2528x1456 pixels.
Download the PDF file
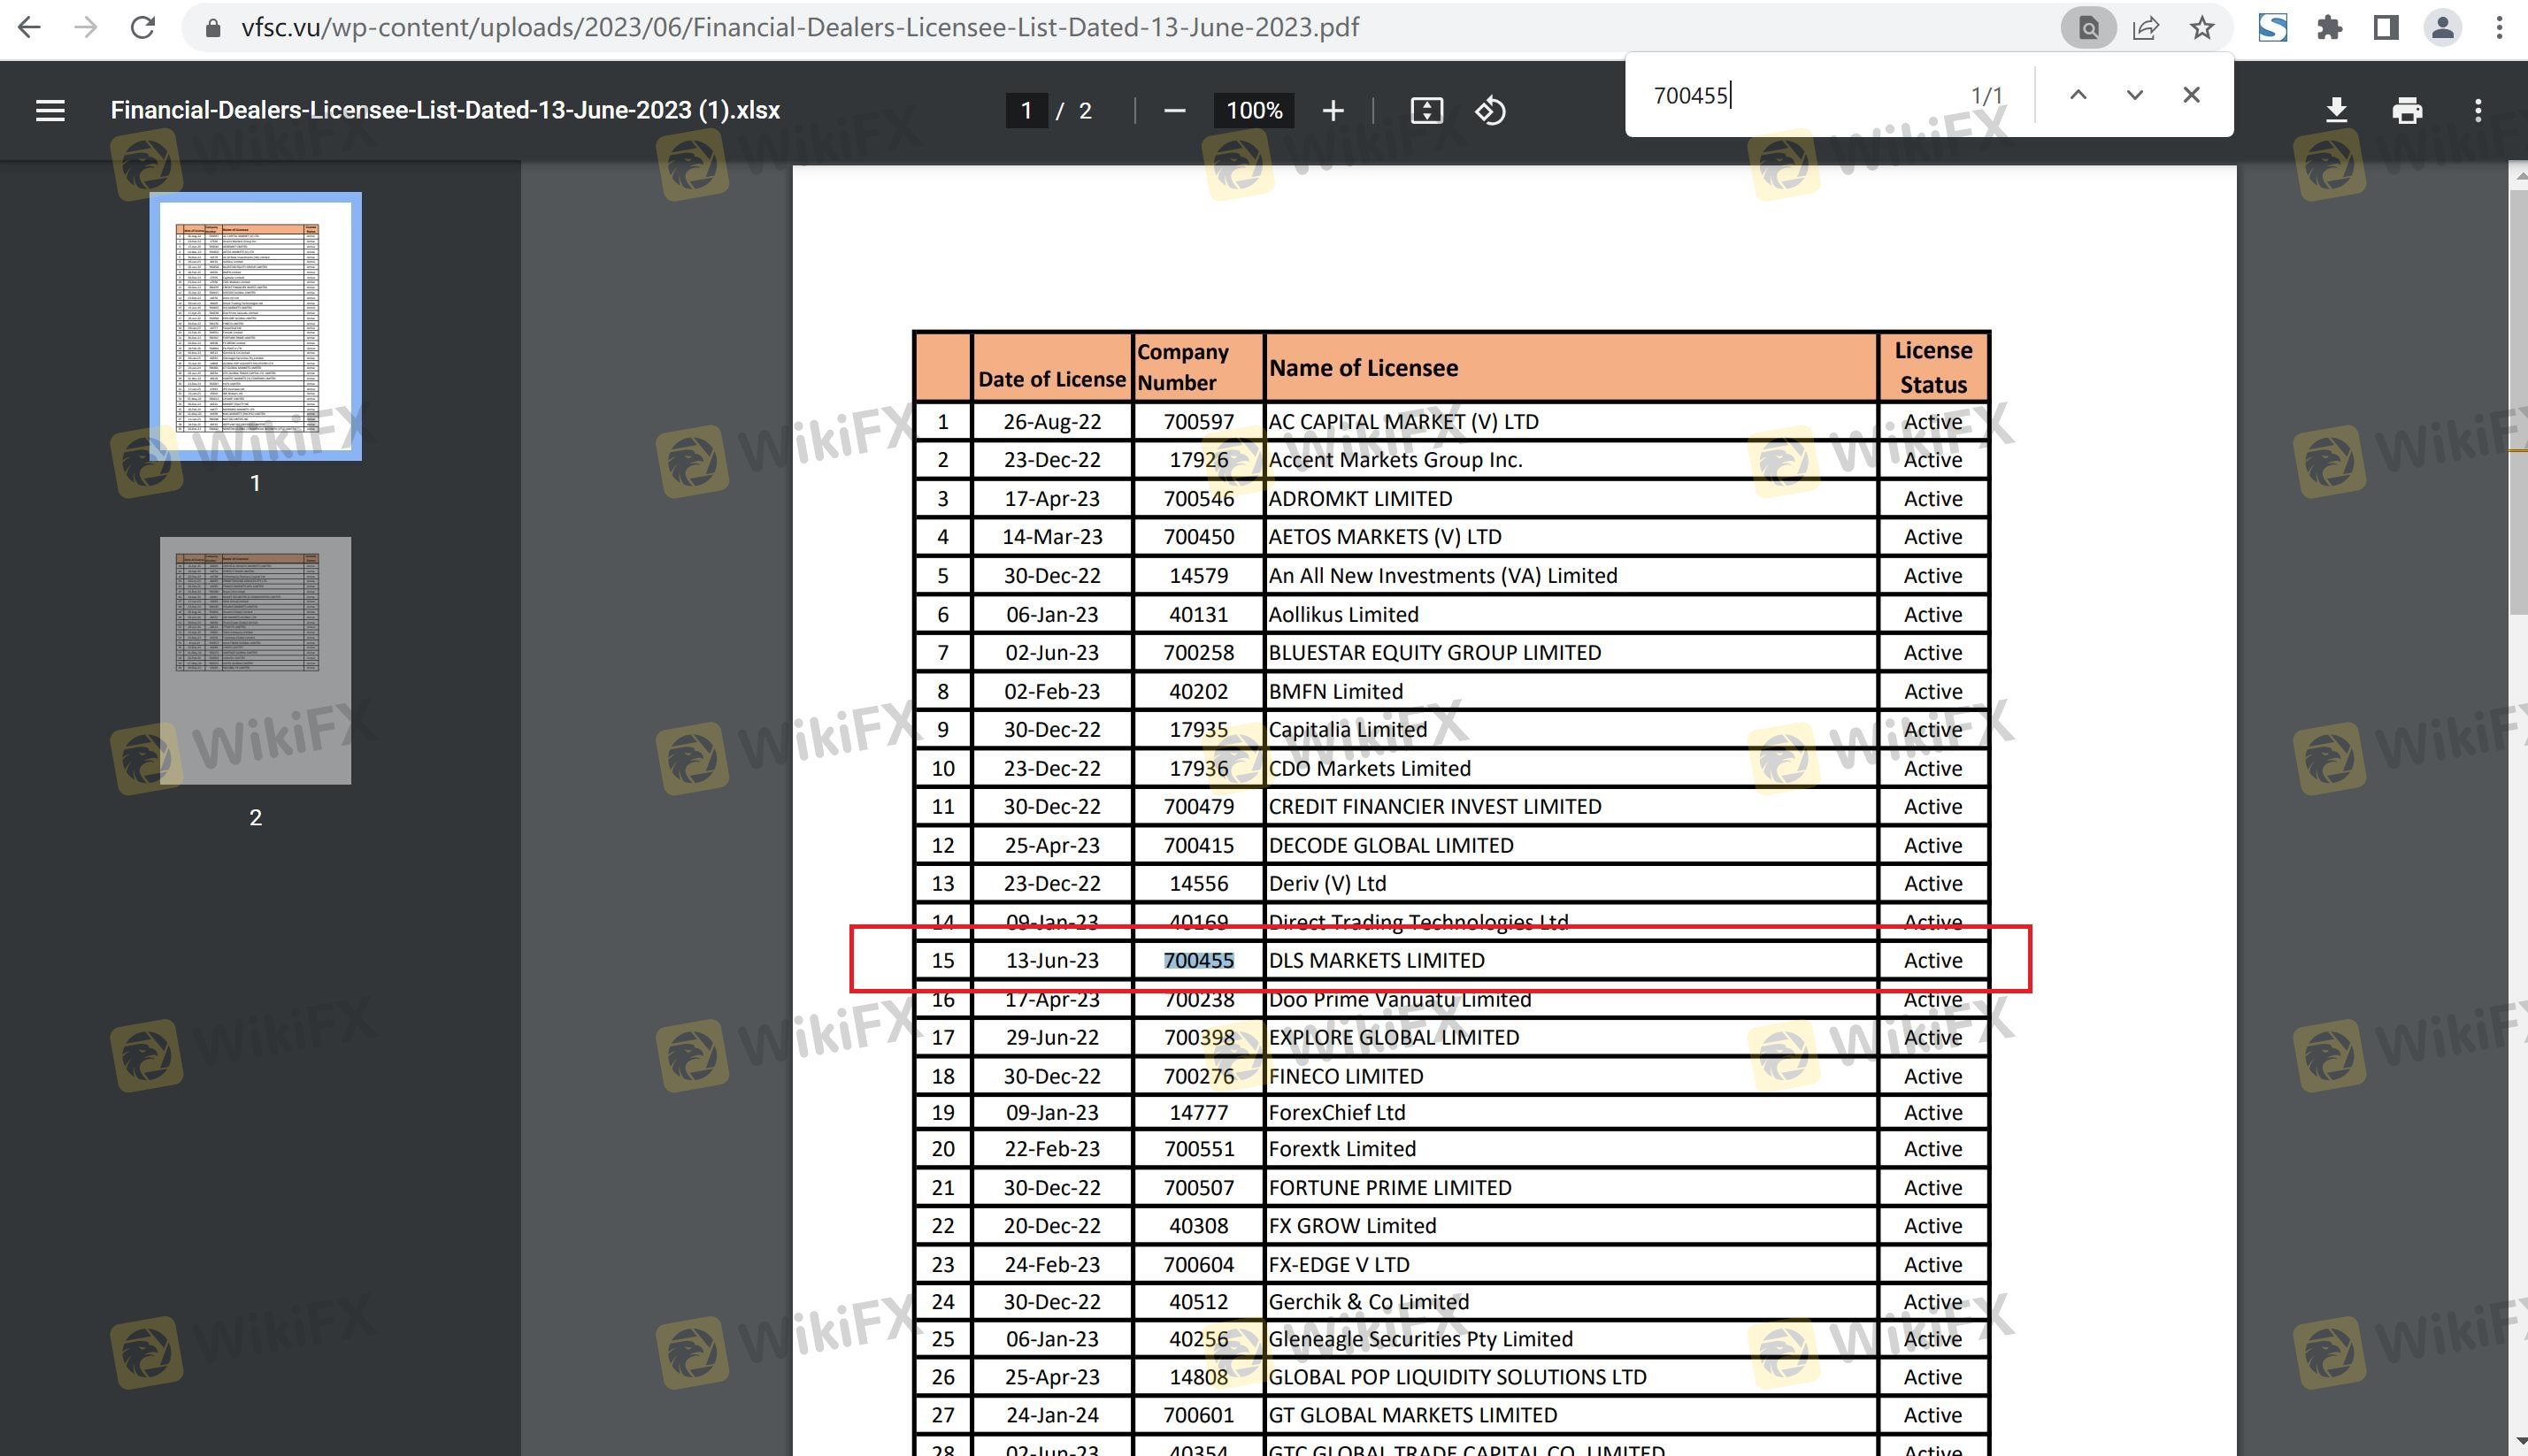2336,110
